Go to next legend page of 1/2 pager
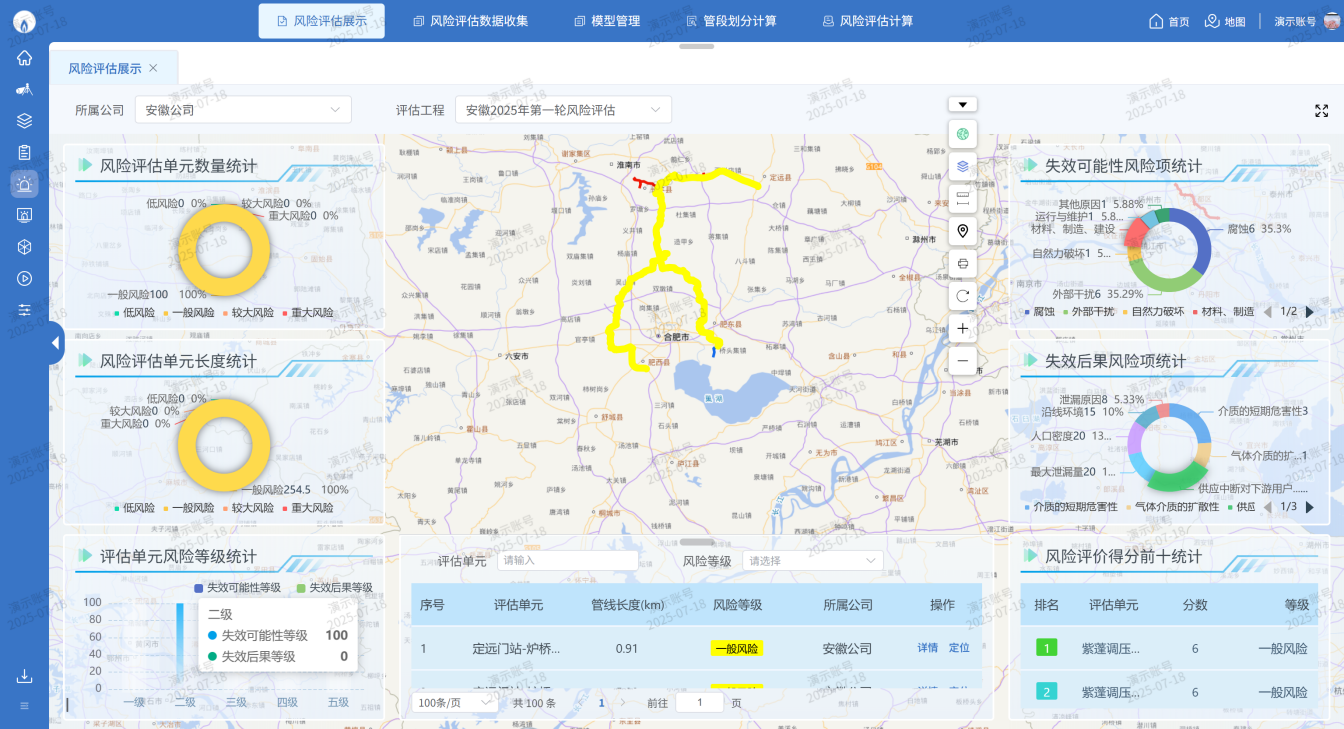 pos(1310,312)
